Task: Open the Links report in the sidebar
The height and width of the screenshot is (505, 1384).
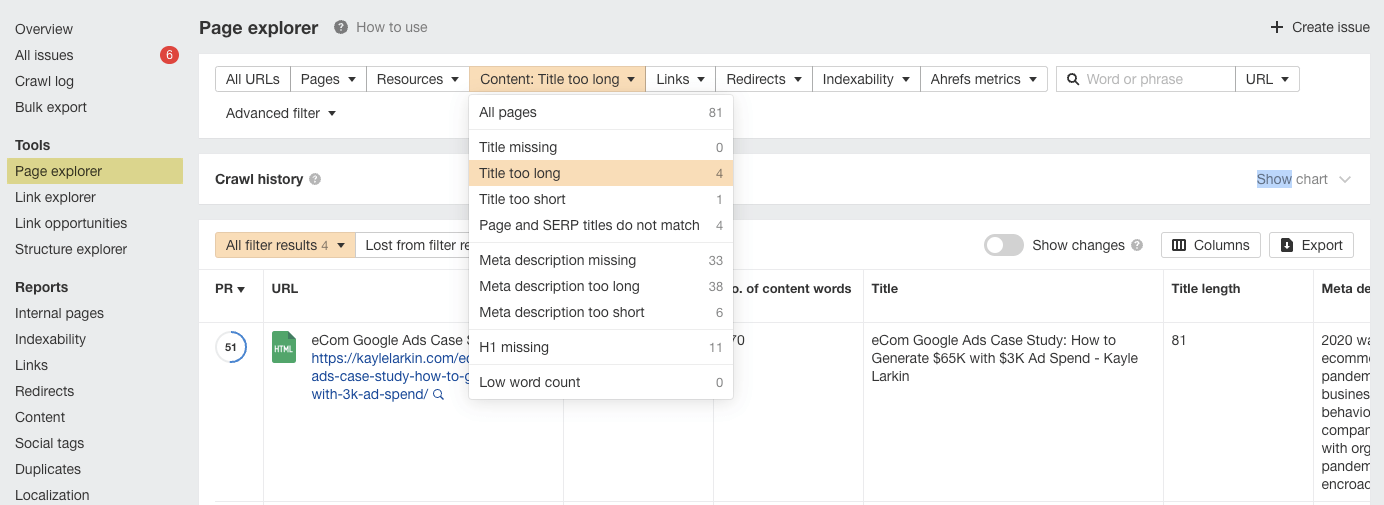Action: (x=31, y=365)
